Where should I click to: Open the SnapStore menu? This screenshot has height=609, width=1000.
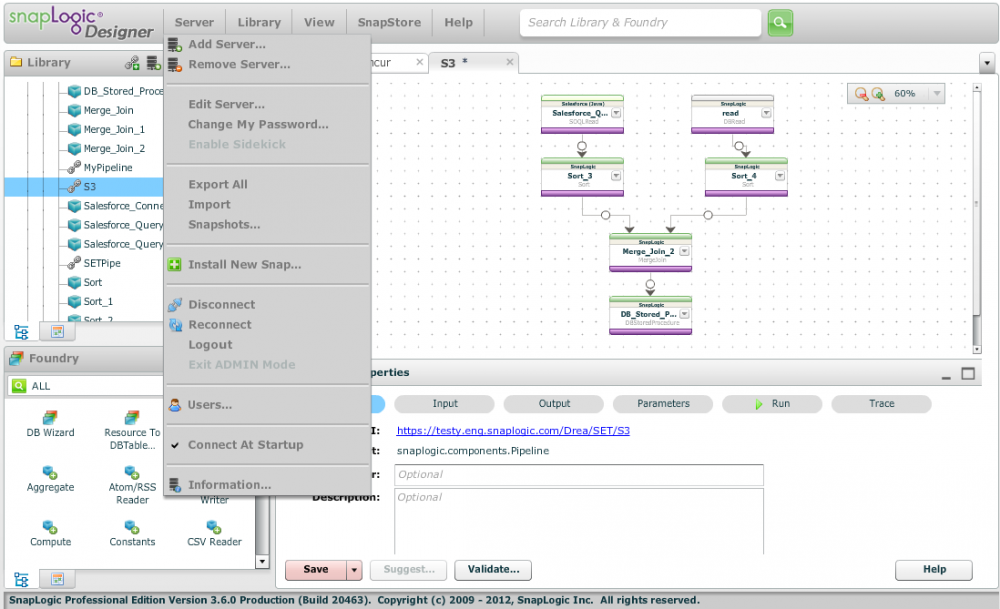(x=389, y=22)
